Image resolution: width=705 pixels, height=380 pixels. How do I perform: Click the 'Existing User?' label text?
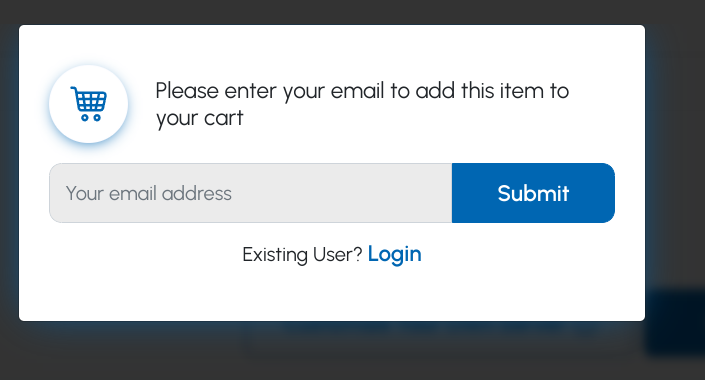302,255
